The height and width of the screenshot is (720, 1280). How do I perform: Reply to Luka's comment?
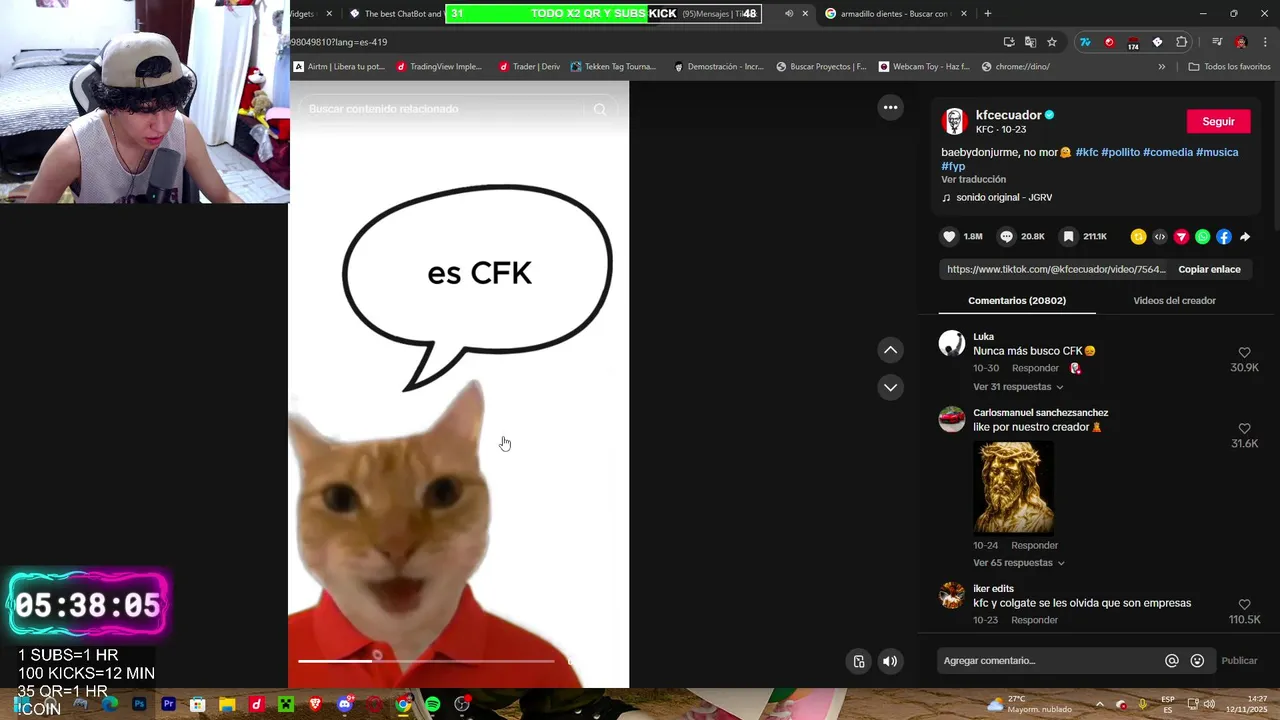1035,368
